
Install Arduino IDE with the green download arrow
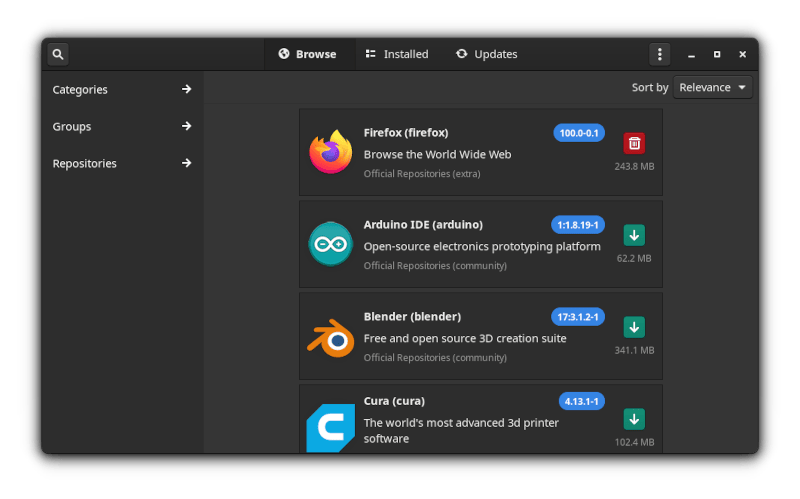pyautogui.click(x=634, y=235)
